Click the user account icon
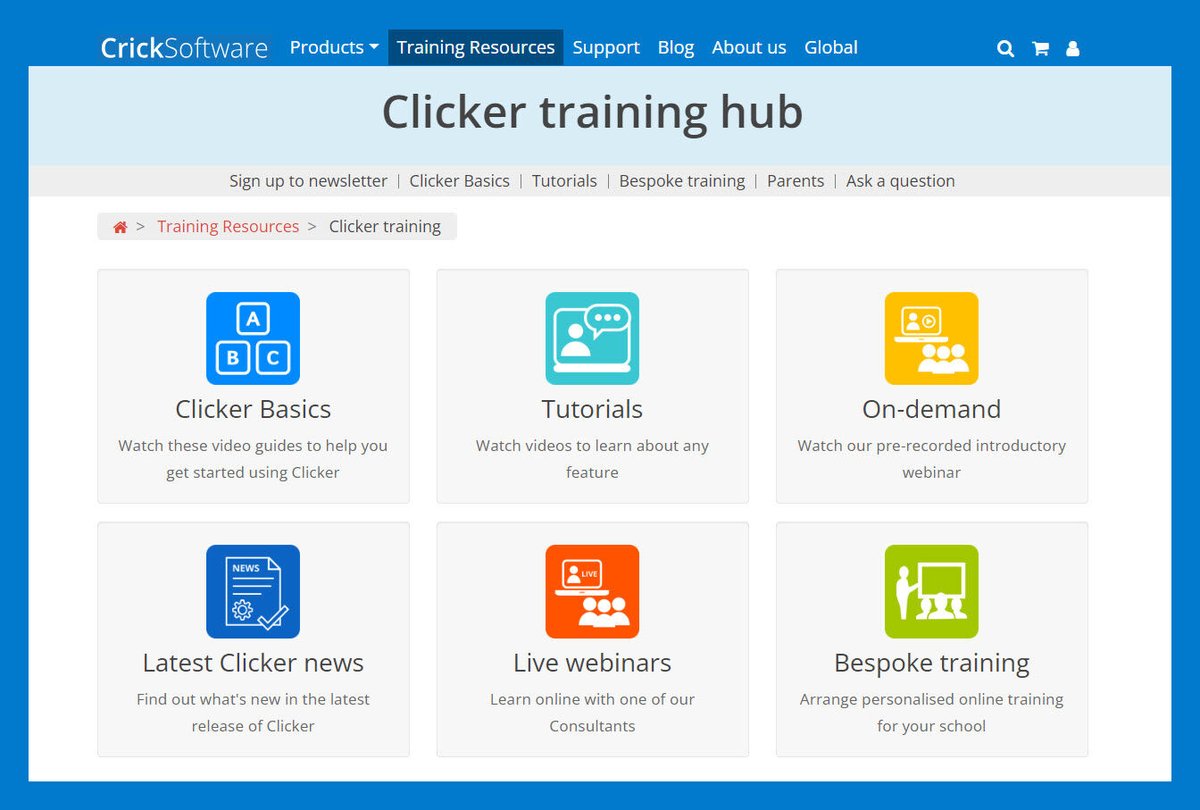 click(x=1073, y=47)
